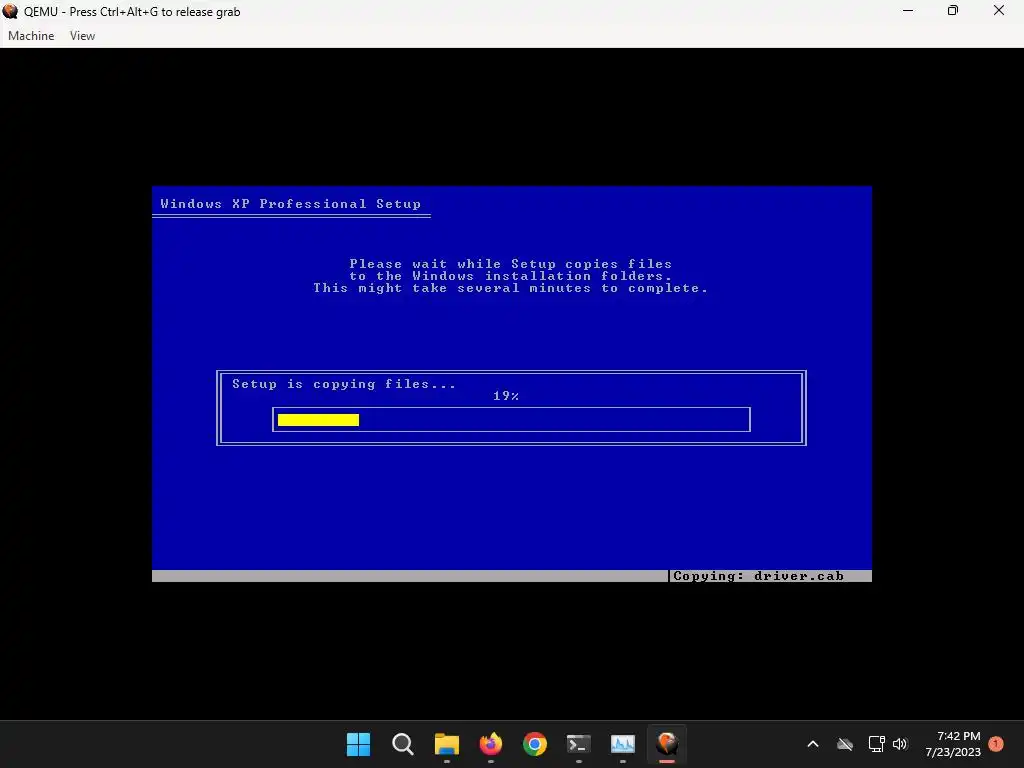Open taskbar Search
The image size is (1024, 768).
(x=402, y=744)
